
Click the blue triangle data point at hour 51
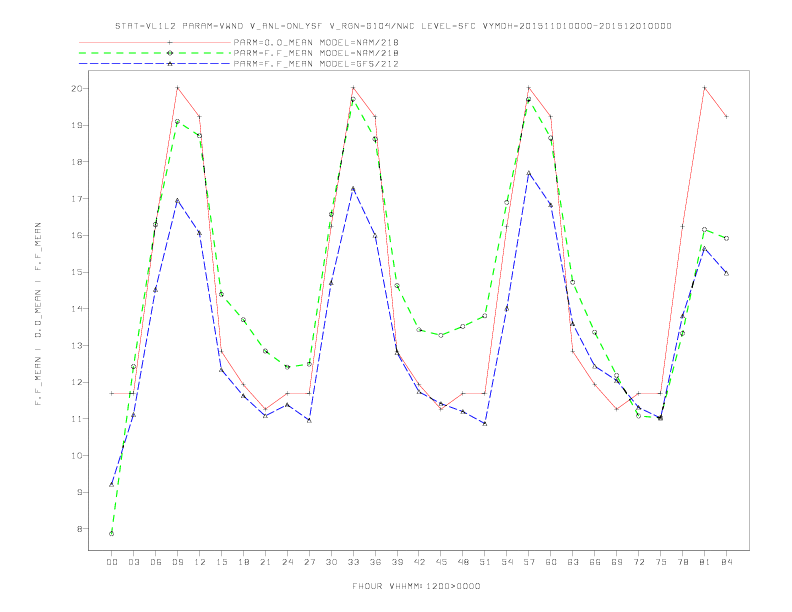coord(485,424)
